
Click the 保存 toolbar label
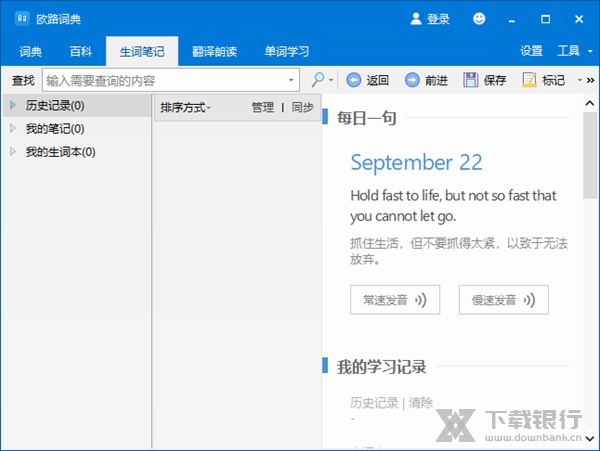pyautogui.click(x=495, y=80)
